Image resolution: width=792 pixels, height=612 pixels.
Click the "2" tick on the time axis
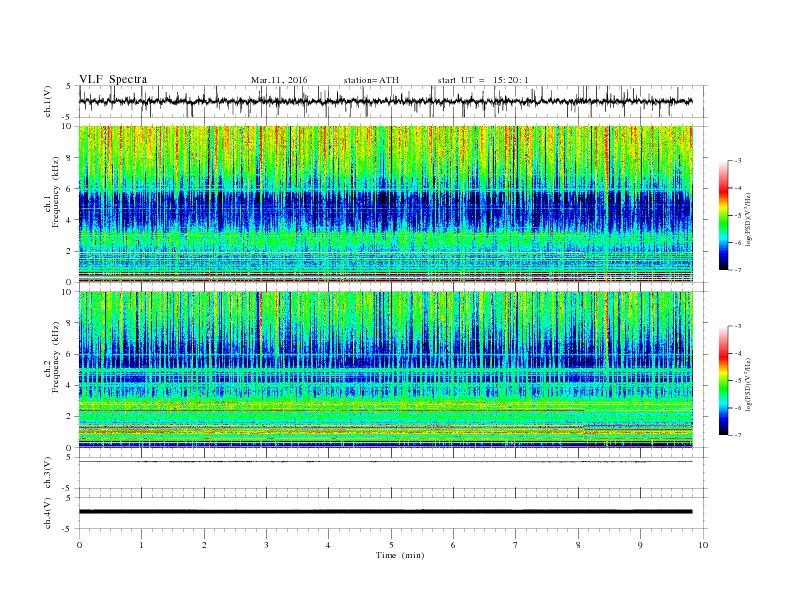click(204, 545)
